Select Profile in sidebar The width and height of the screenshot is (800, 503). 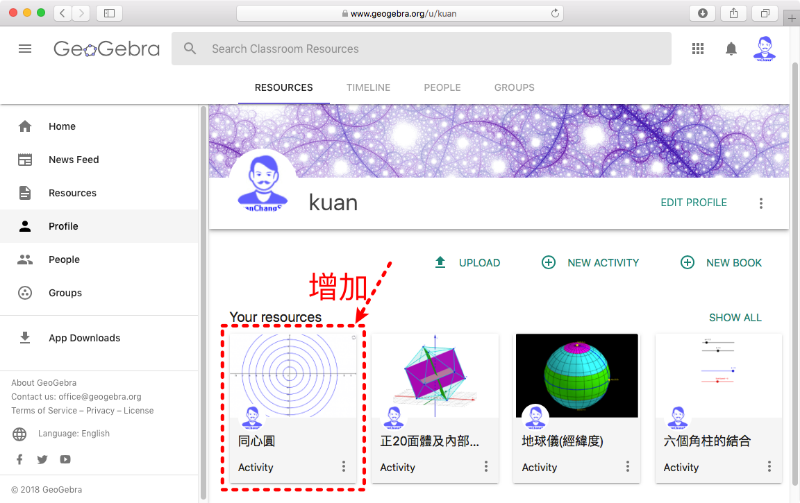tap(99, 226)
